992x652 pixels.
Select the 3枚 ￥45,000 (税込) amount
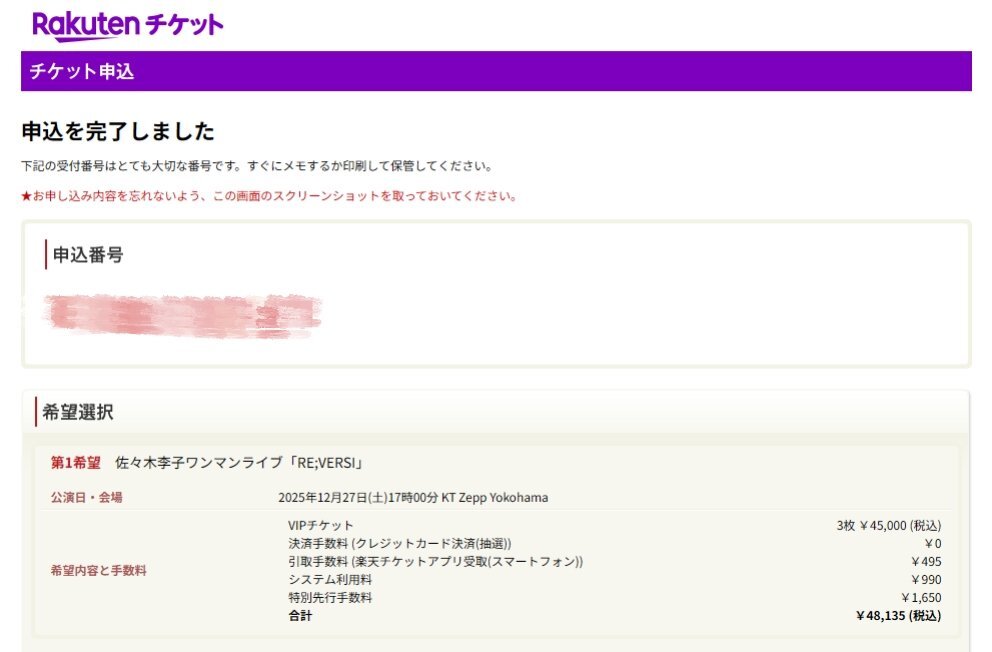pyautogui.click(x=889, y=526)
